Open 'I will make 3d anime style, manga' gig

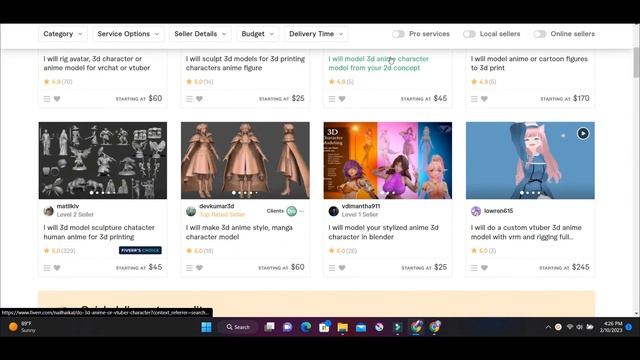coord(239,232)
